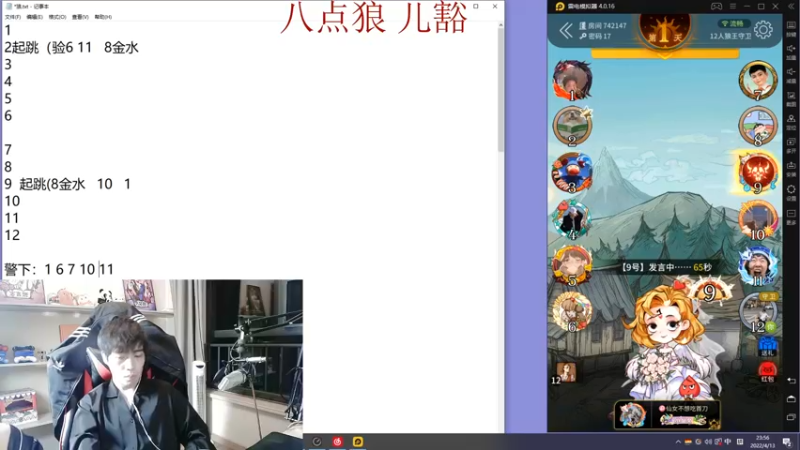
Task: Click the emulator location sidebar icon
Action: (791, 121)
